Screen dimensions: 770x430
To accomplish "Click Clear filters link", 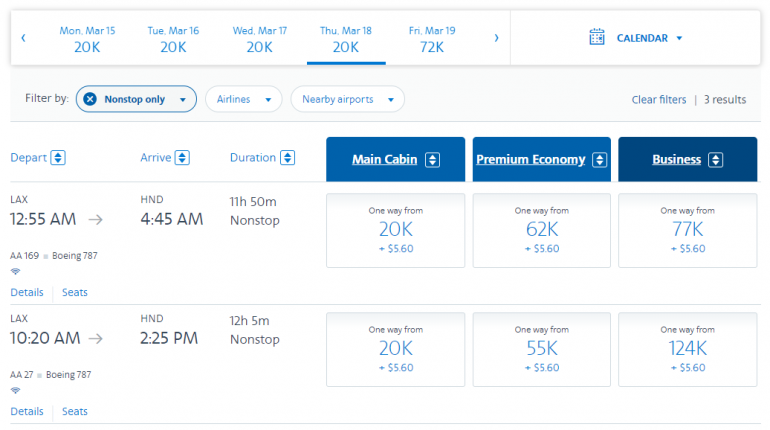I will tap(658, 100).
